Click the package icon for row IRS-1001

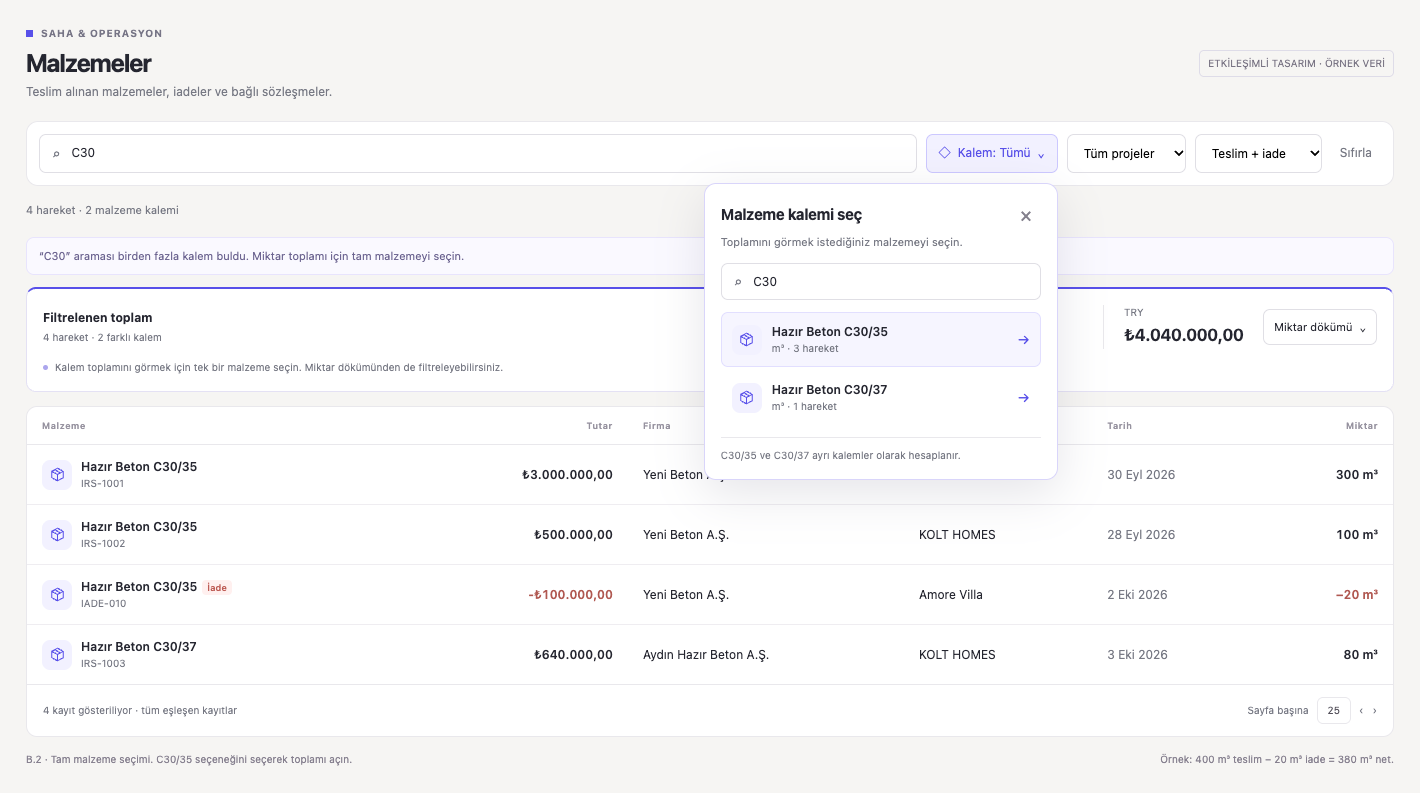[57, 475]
